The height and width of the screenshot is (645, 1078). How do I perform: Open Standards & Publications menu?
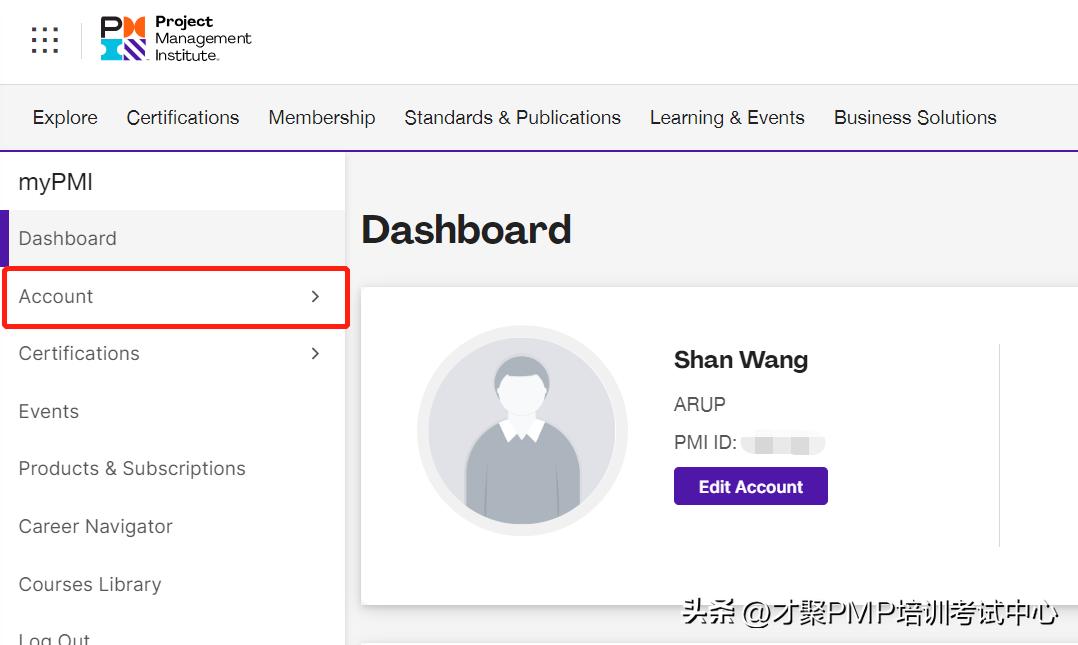(512, 118)
